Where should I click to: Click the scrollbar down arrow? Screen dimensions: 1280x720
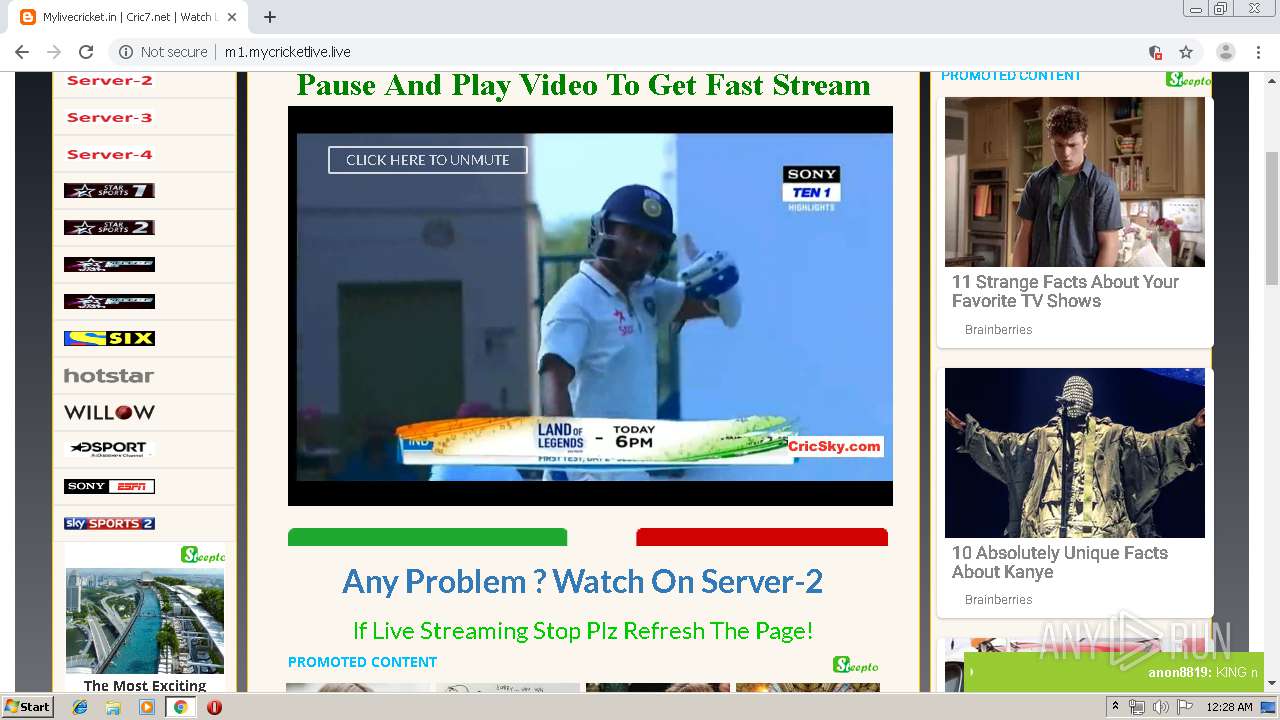[1272, 683]
